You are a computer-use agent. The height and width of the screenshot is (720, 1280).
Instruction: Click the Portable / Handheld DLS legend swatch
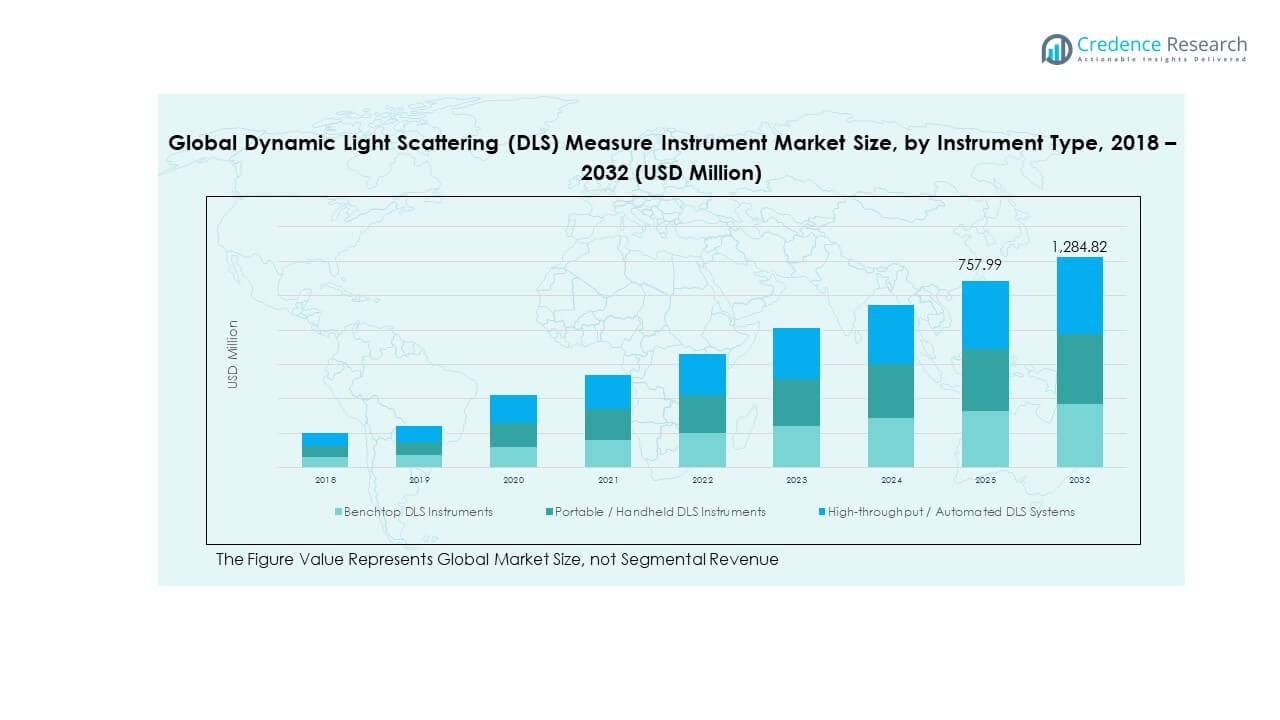tap(549, 512)
